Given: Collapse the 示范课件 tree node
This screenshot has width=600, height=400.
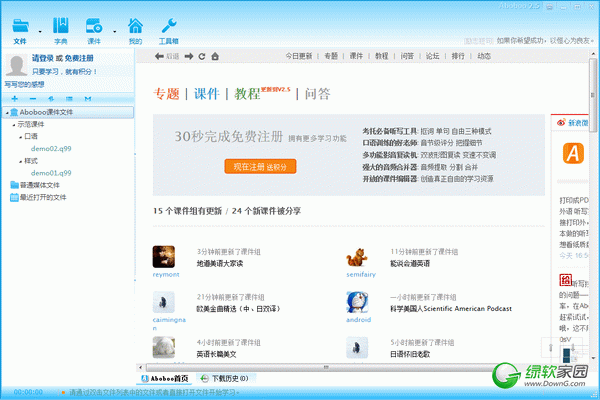Looking at the screenshot, I should tap(14, 125).
